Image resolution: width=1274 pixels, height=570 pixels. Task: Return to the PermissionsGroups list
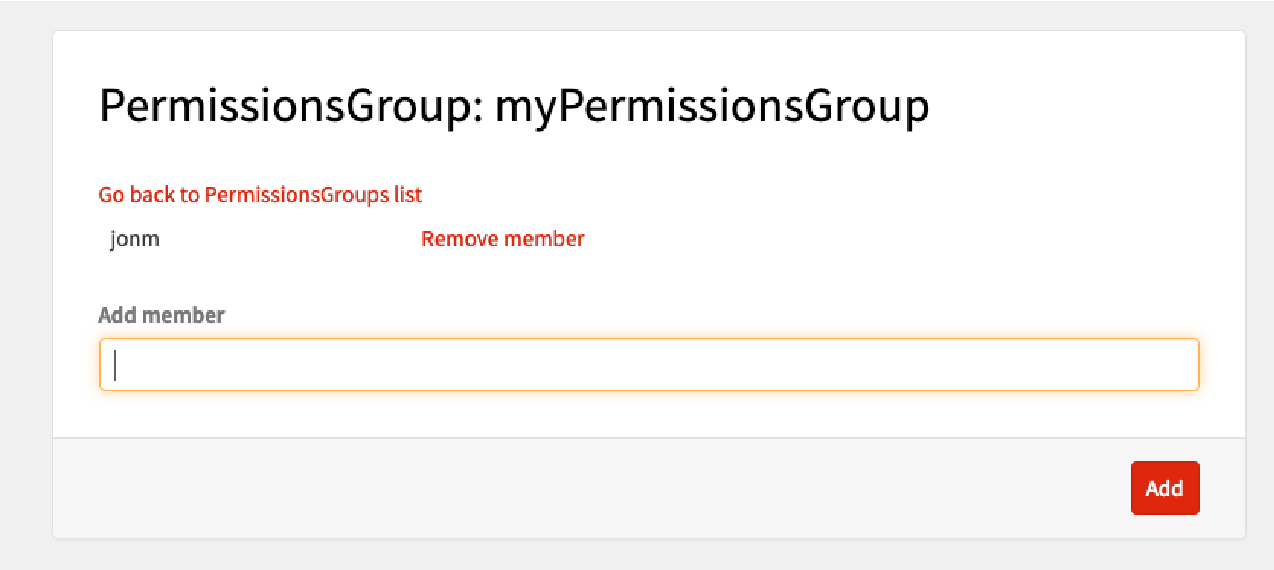(x=260, y=195)
